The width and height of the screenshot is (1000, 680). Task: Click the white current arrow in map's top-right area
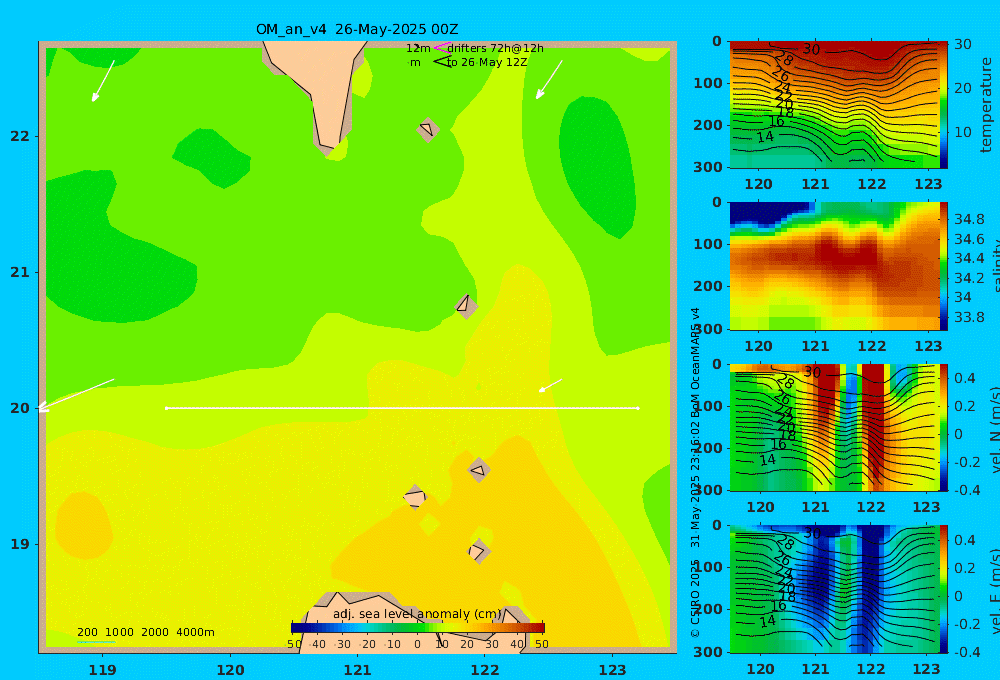click(549, 80)
